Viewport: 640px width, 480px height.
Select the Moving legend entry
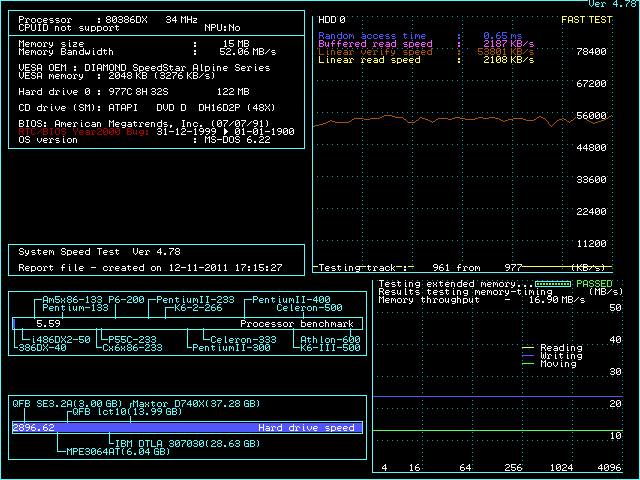[557, 364]
